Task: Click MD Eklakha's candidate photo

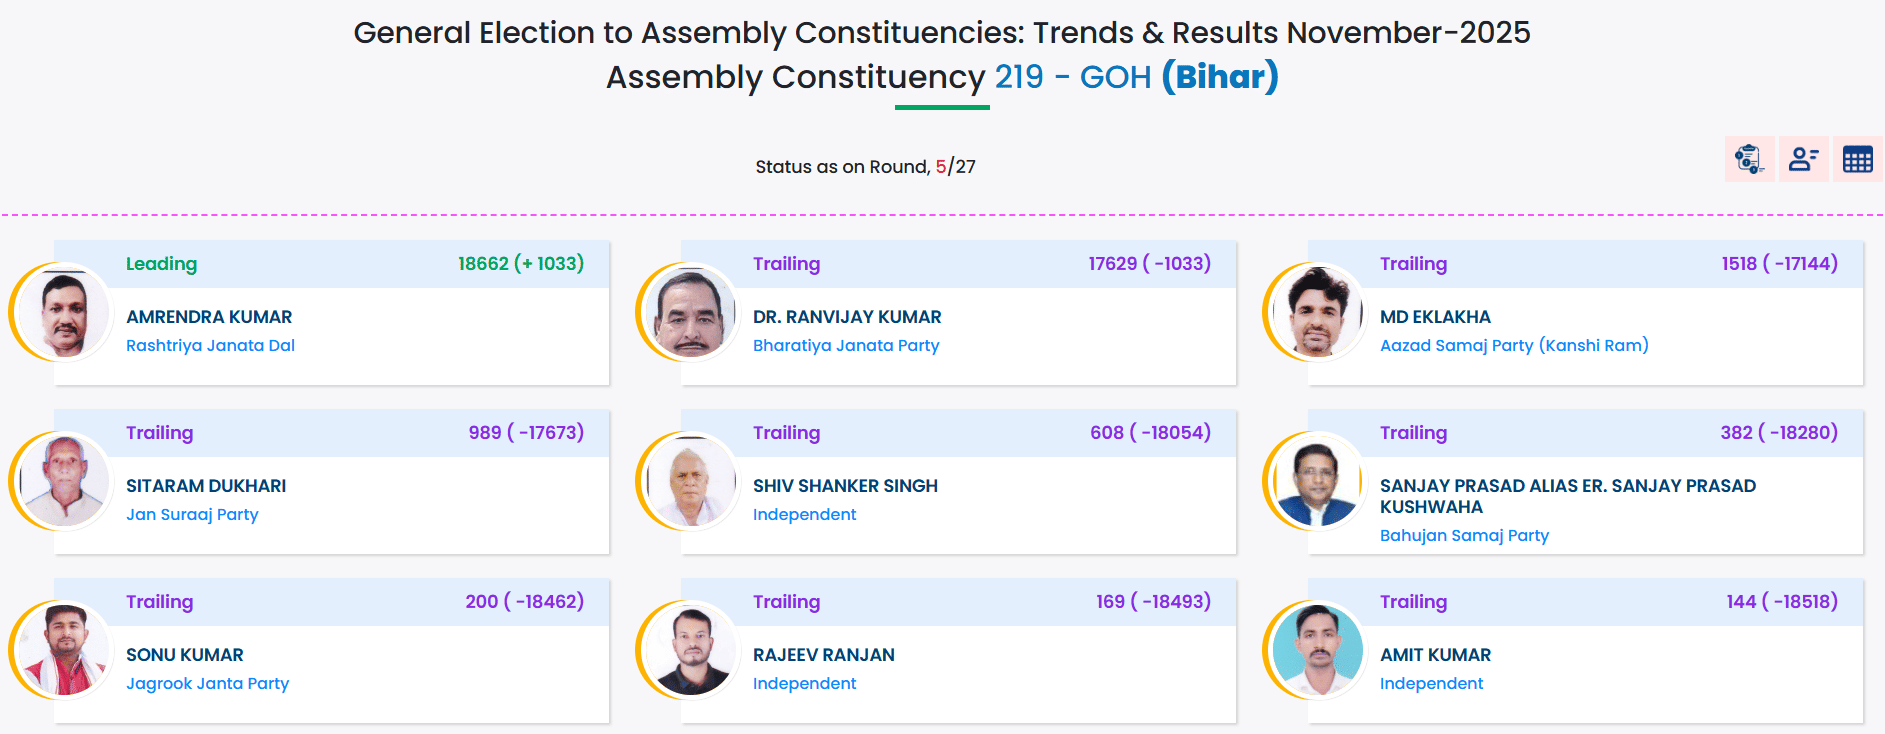Action: point(1318,313)
